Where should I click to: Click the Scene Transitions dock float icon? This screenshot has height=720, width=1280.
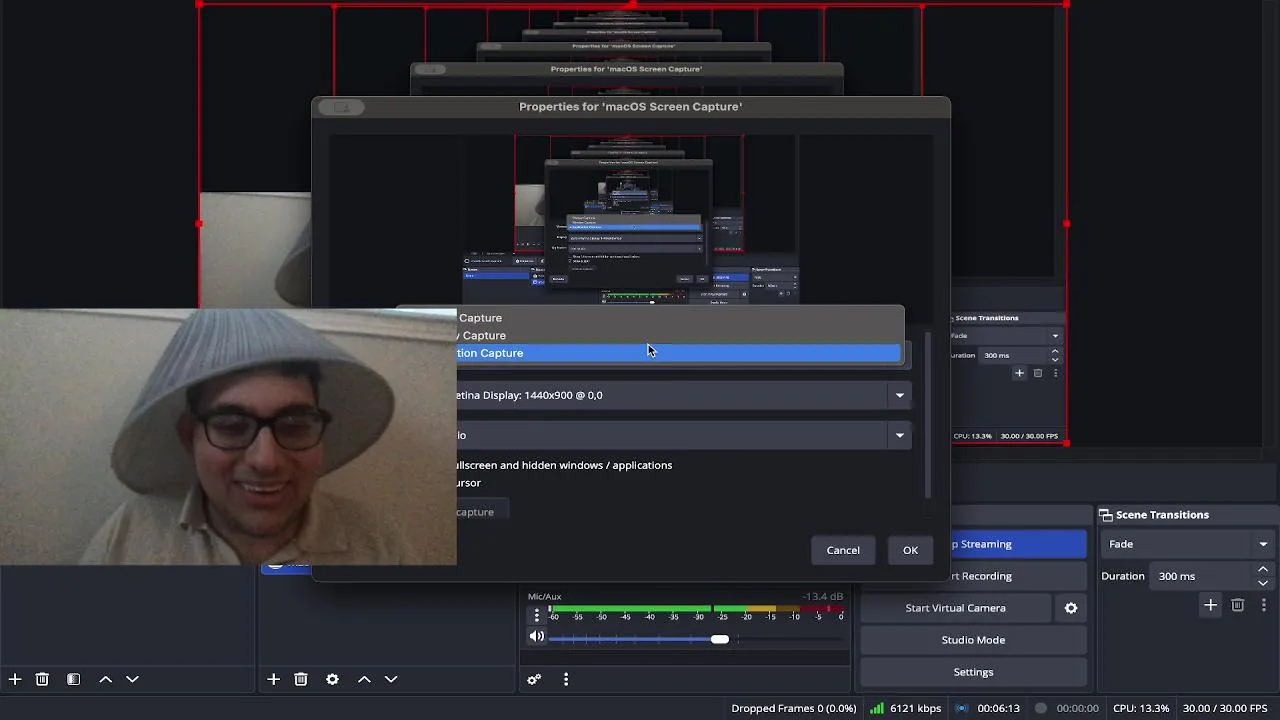[x=1106, y=515]
